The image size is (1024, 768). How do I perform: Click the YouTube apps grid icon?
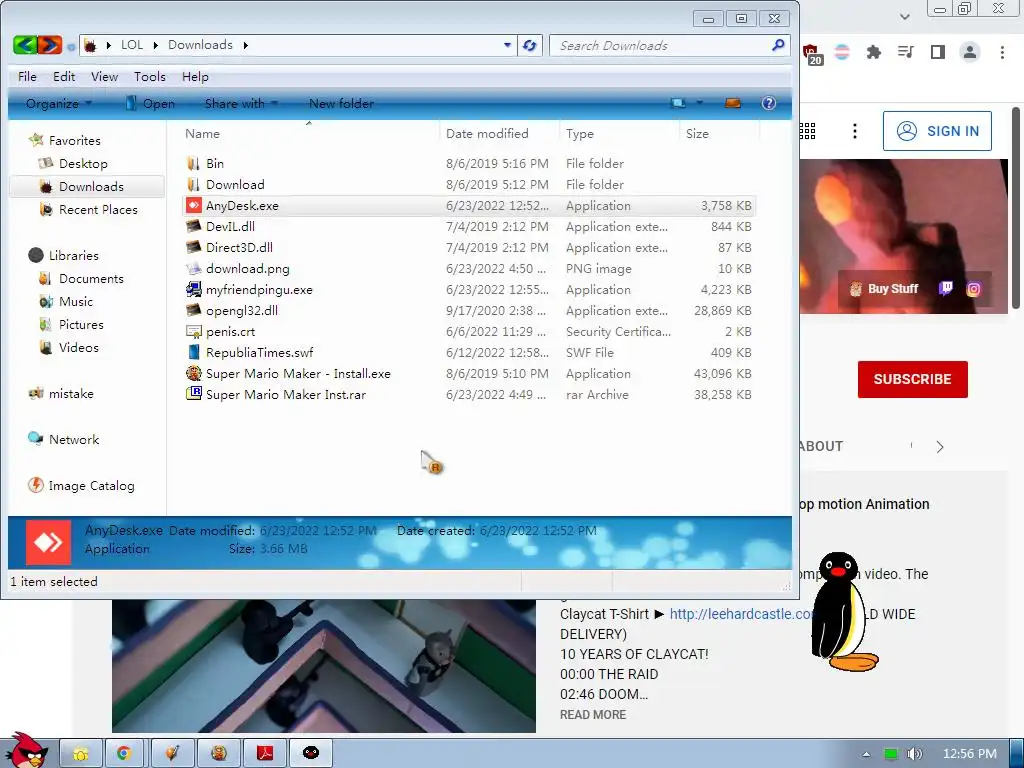point(808,131)
